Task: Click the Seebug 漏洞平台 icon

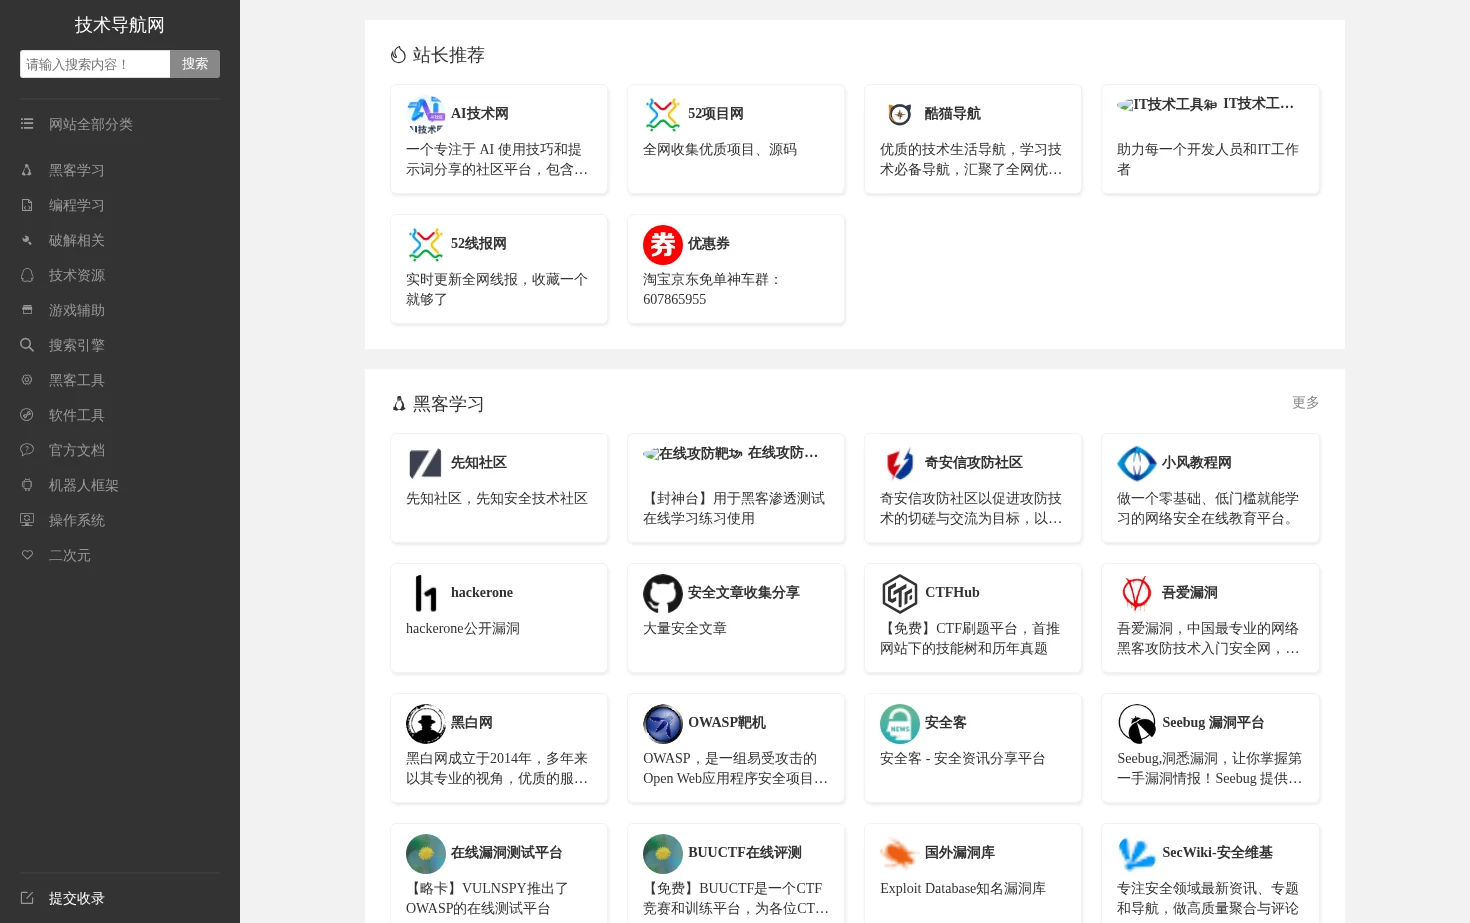Action: point(1137,724)
